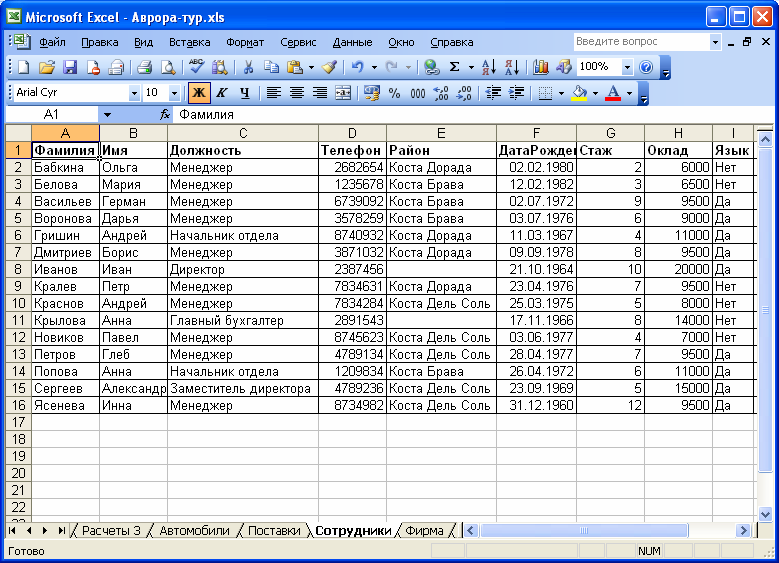Screen dimensions: 779x563
Task: Switch to the Автомобили sheet tab
Action: point(194,531)
